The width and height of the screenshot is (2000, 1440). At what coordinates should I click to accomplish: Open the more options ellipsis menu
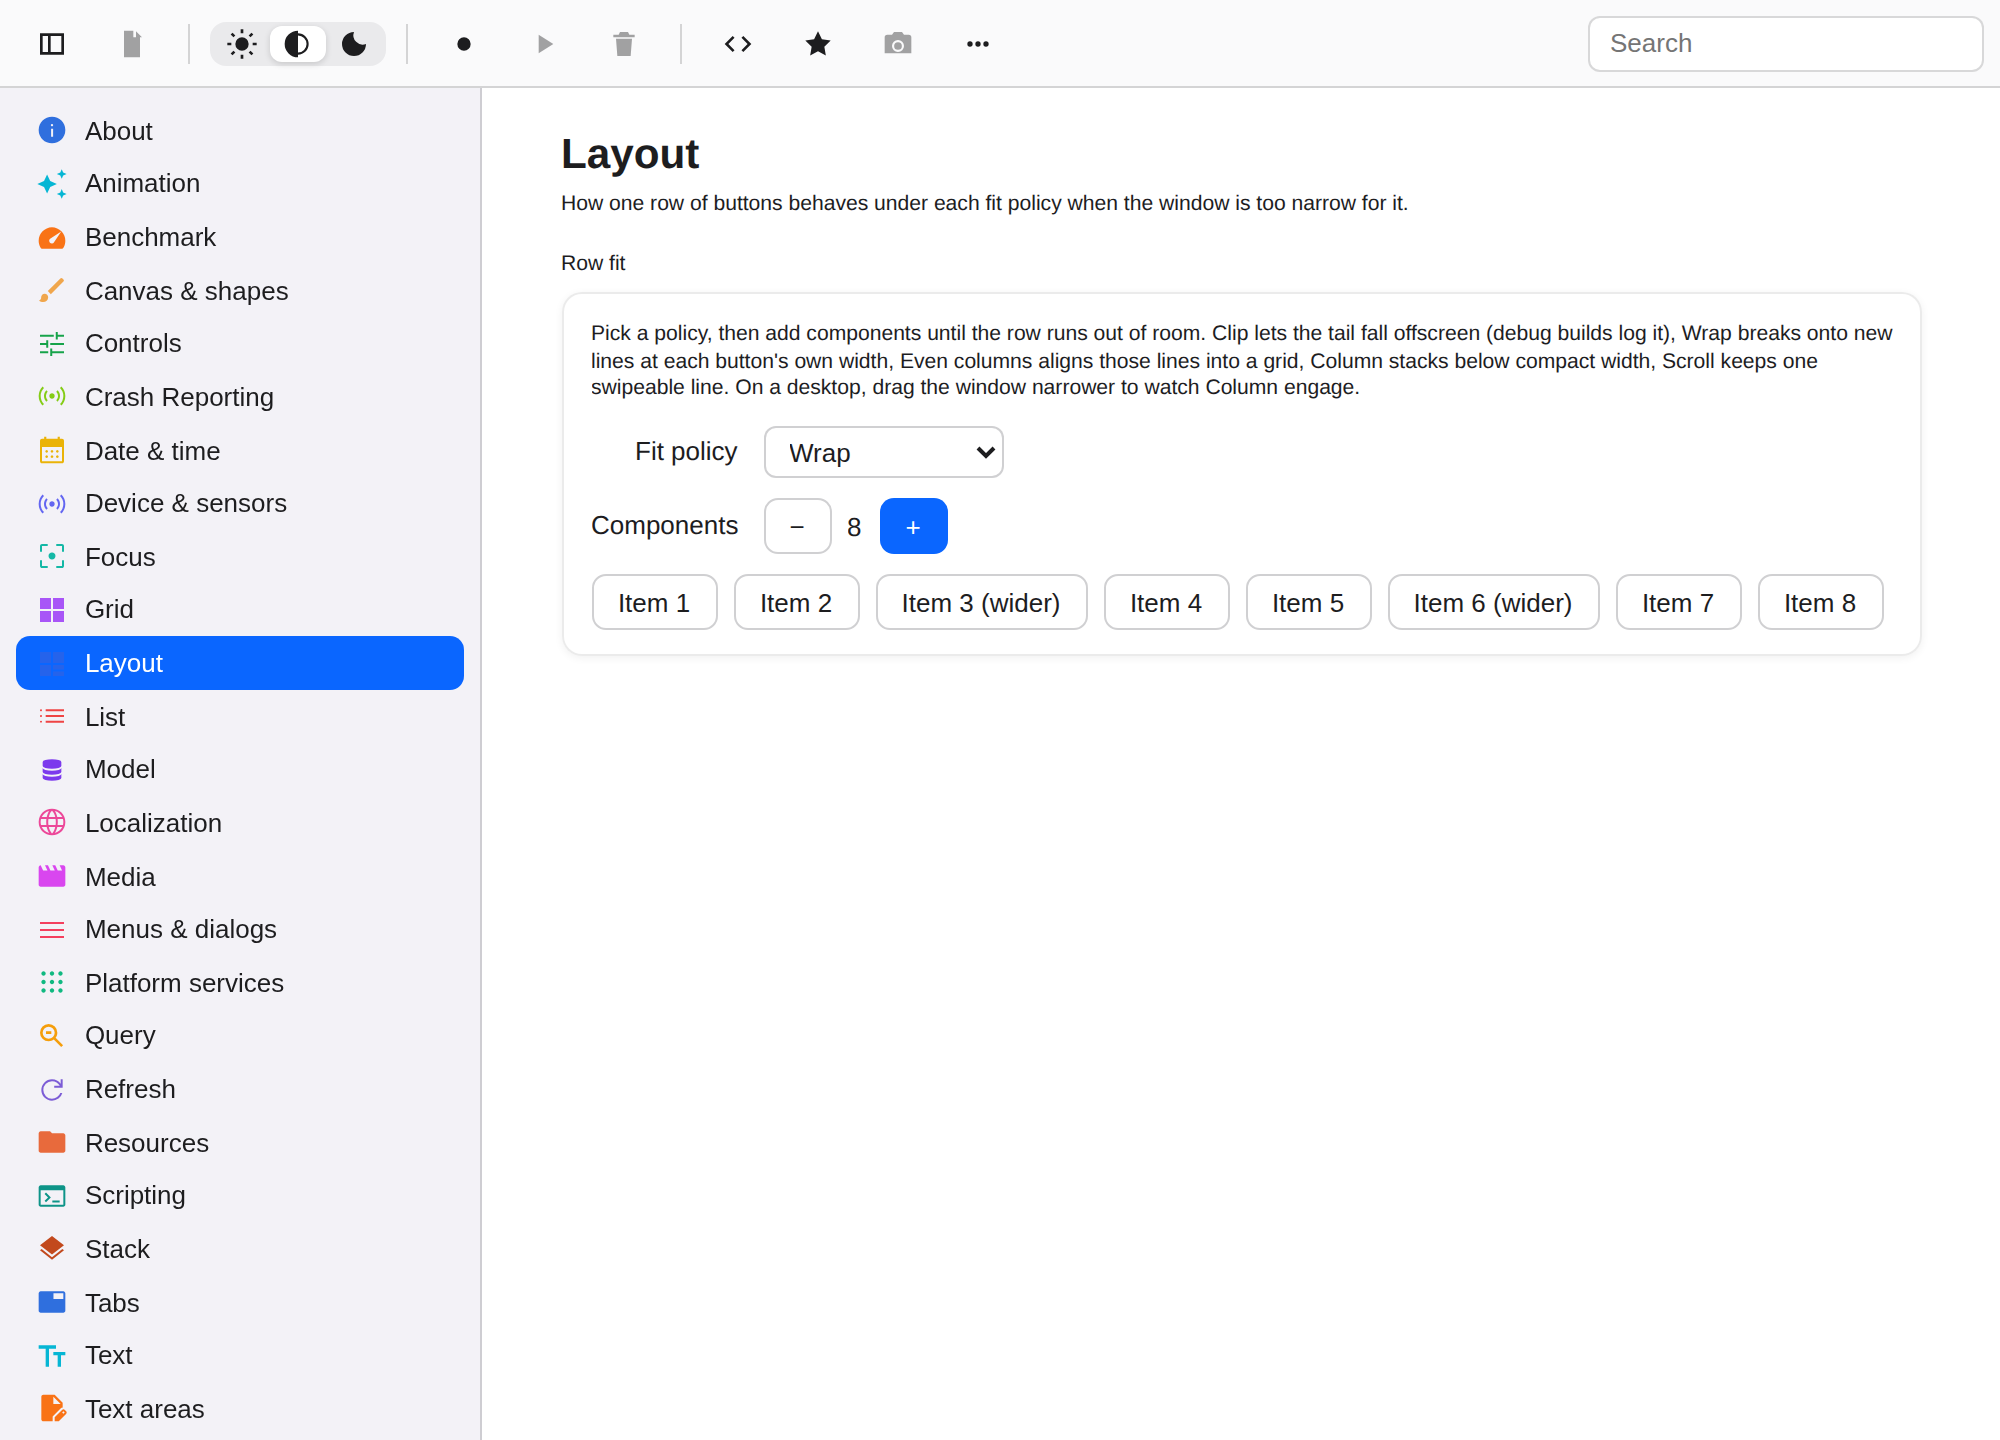(978, 44)
